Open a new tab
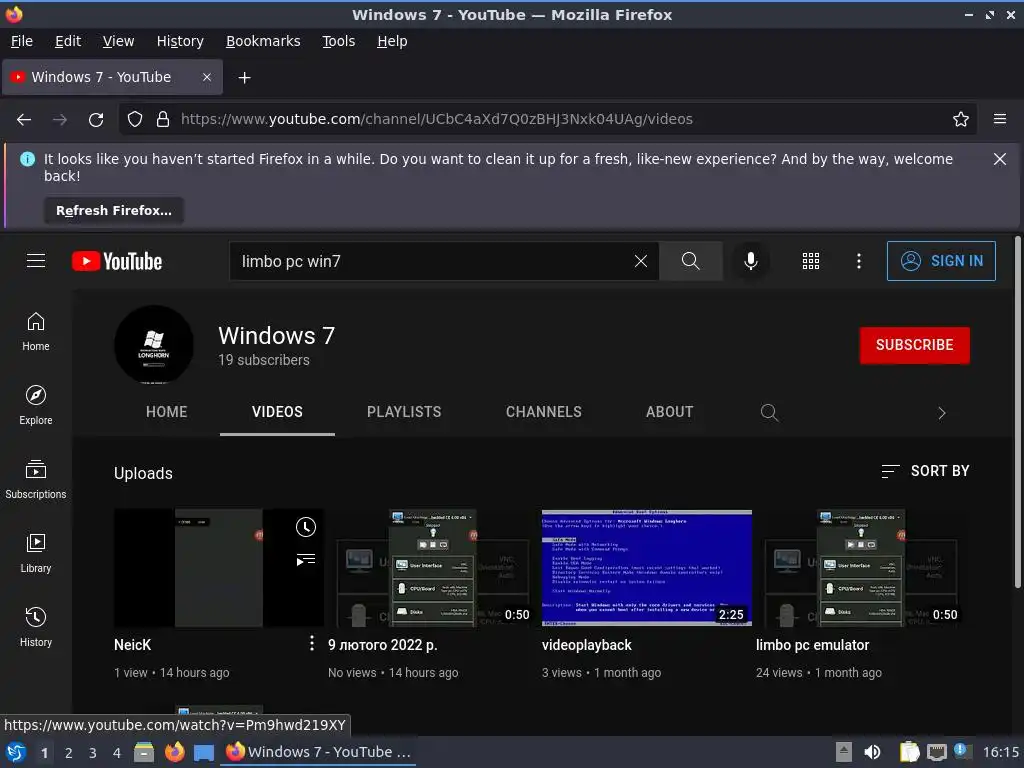Viewport: 1024px width, 768px height. [x=244, y=78]
